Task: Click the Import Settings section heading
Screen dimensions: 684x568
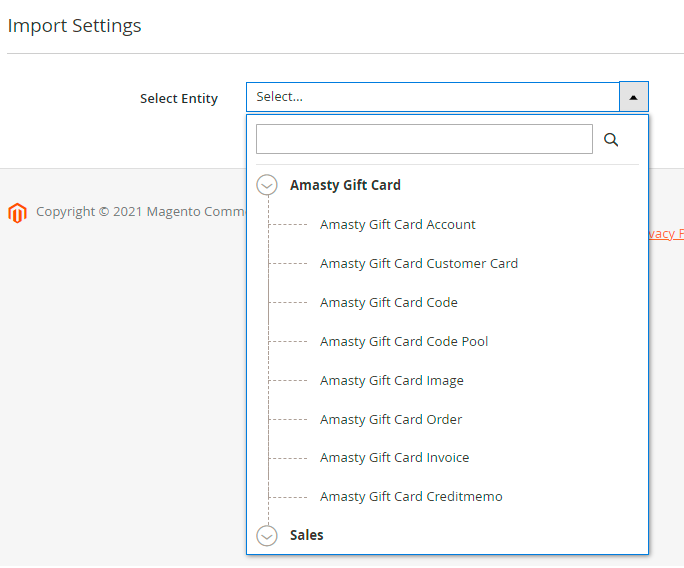Action: (x=74, y=26)
